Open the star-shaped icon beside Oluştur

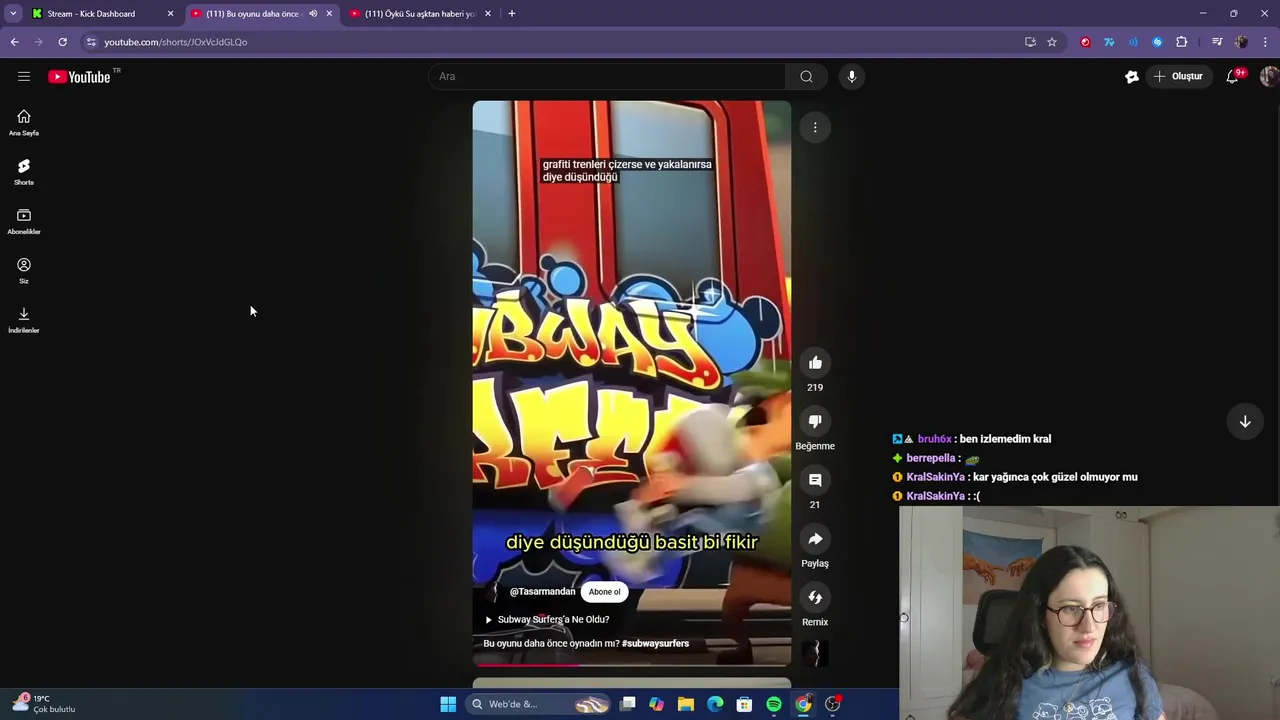click(1131, 76)
